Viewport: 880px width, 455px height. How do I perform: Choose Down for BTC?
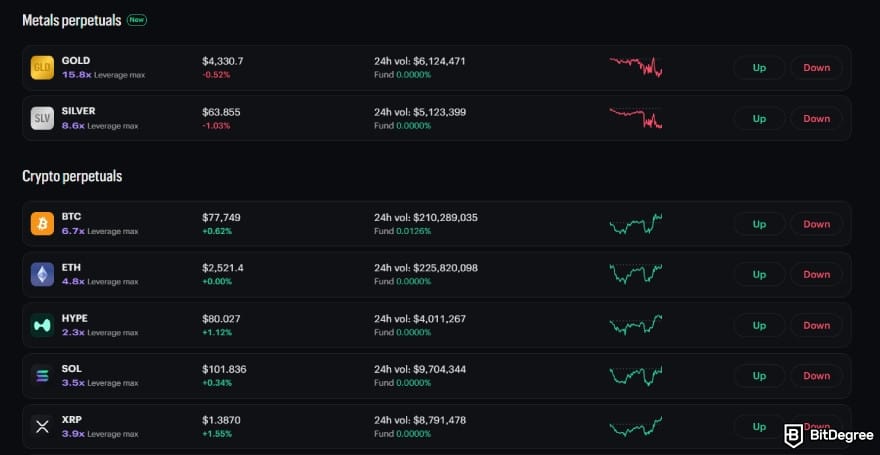(x=816, y=224)
